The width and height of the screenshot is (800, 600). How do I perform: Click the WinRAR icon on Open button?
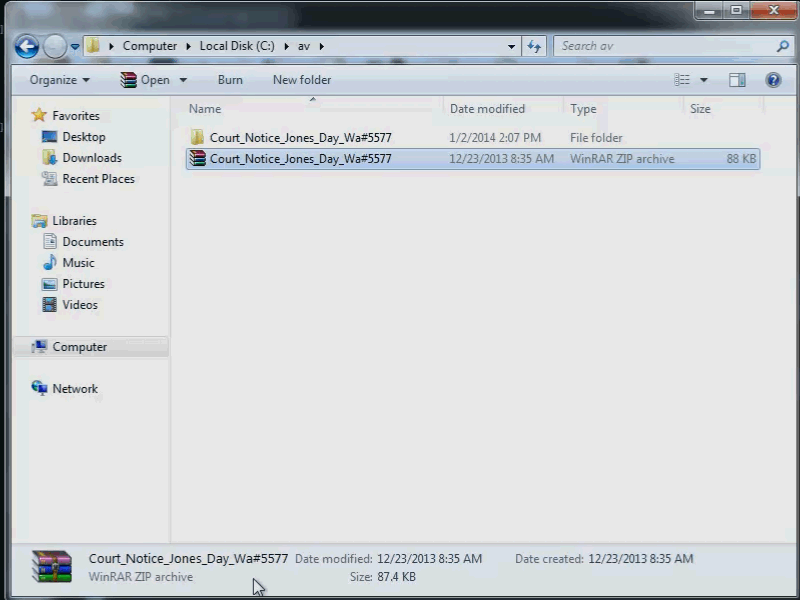click(128, 80)
